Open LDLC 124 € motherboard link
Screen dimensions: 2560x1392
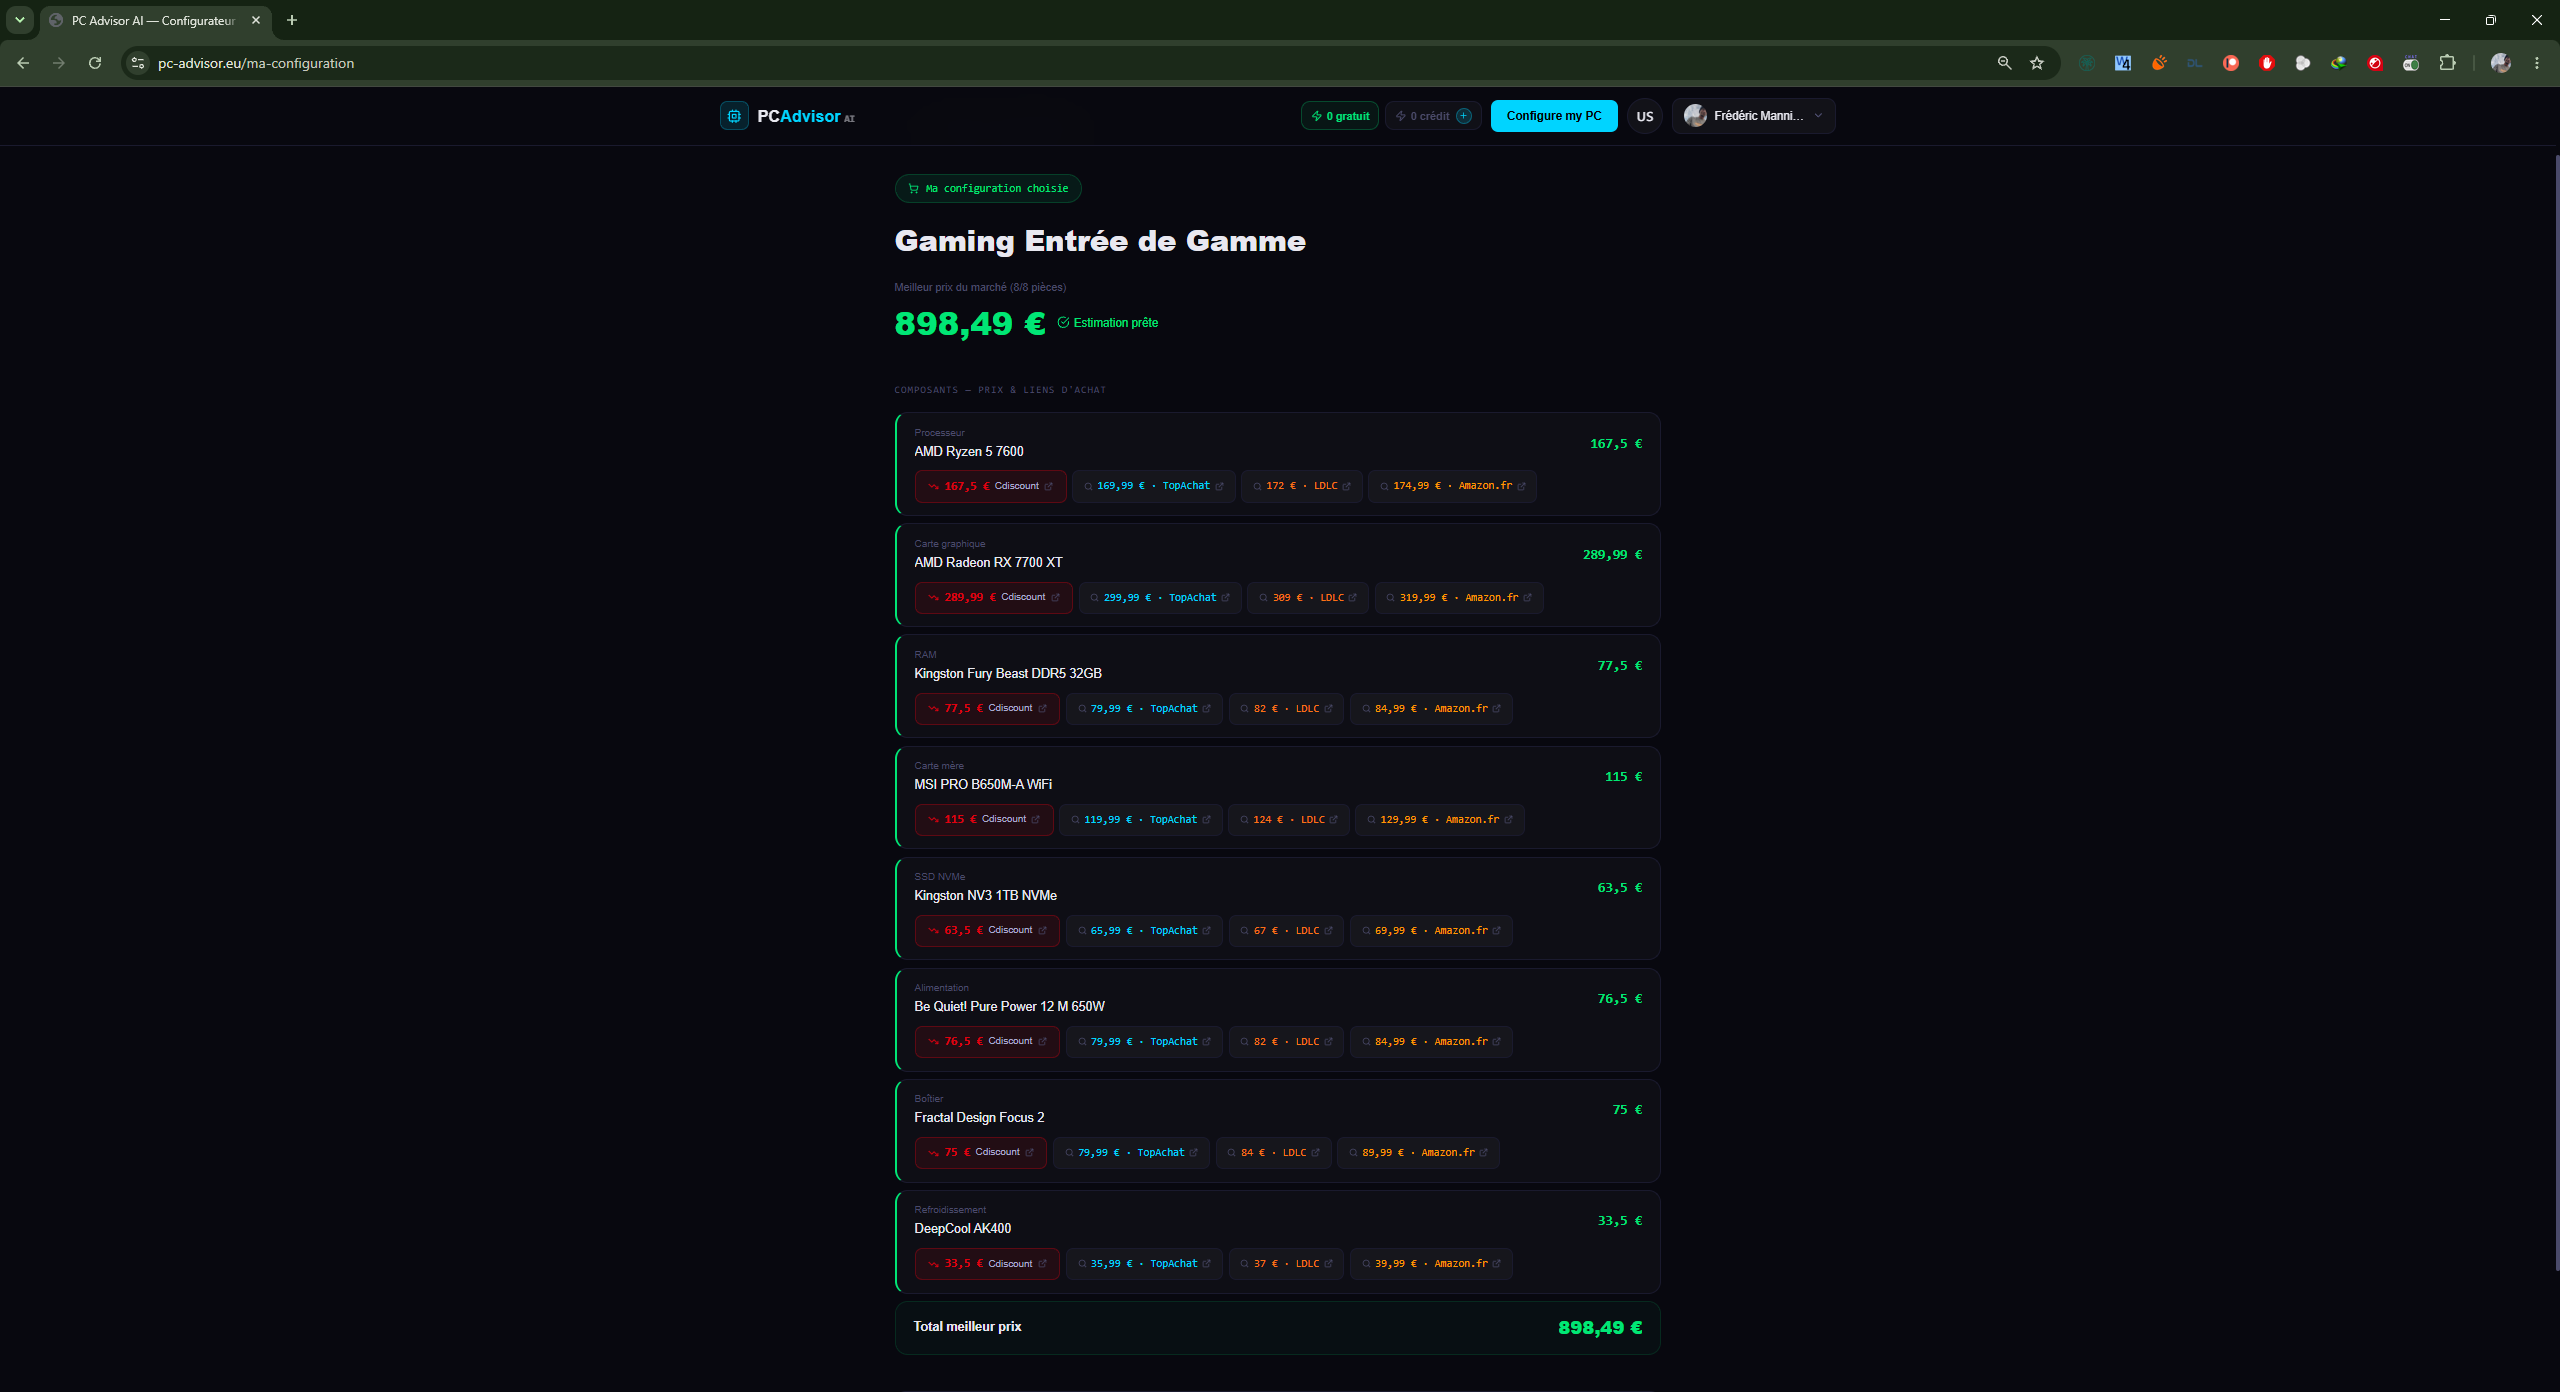1289,820
